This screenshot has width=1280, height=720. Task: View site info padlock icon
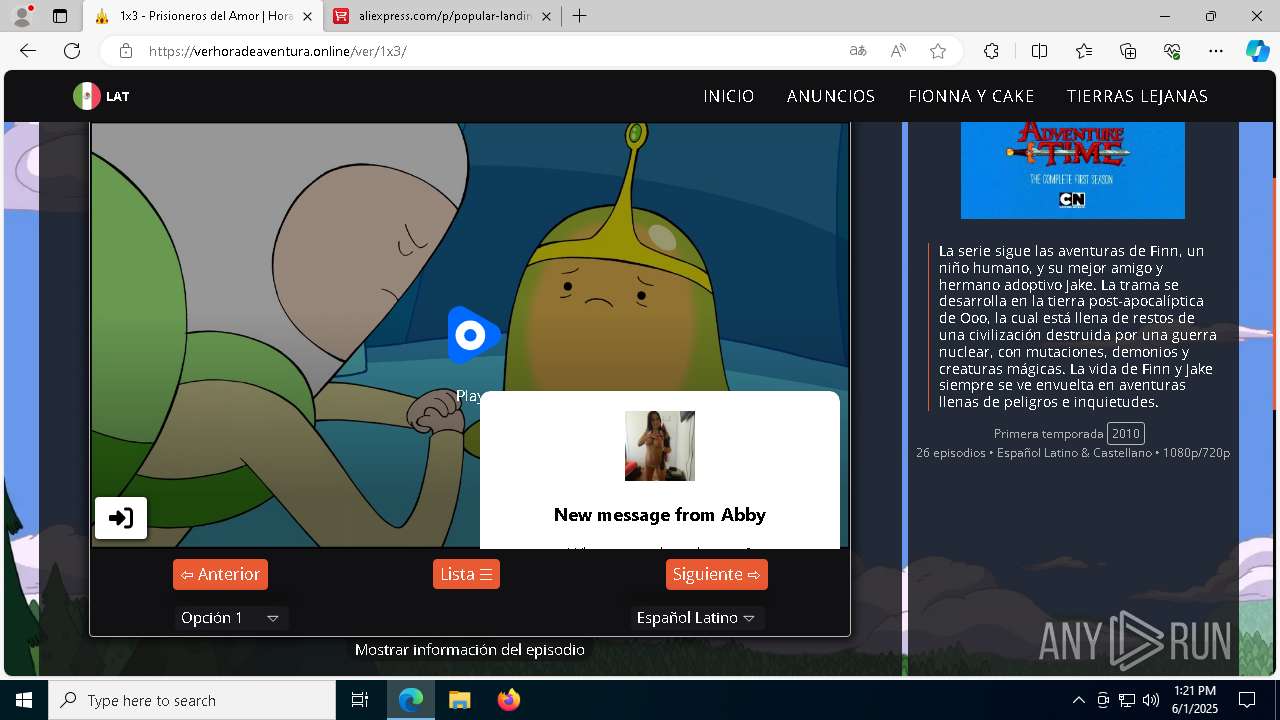pyautogui.click(x=125, y=51)
